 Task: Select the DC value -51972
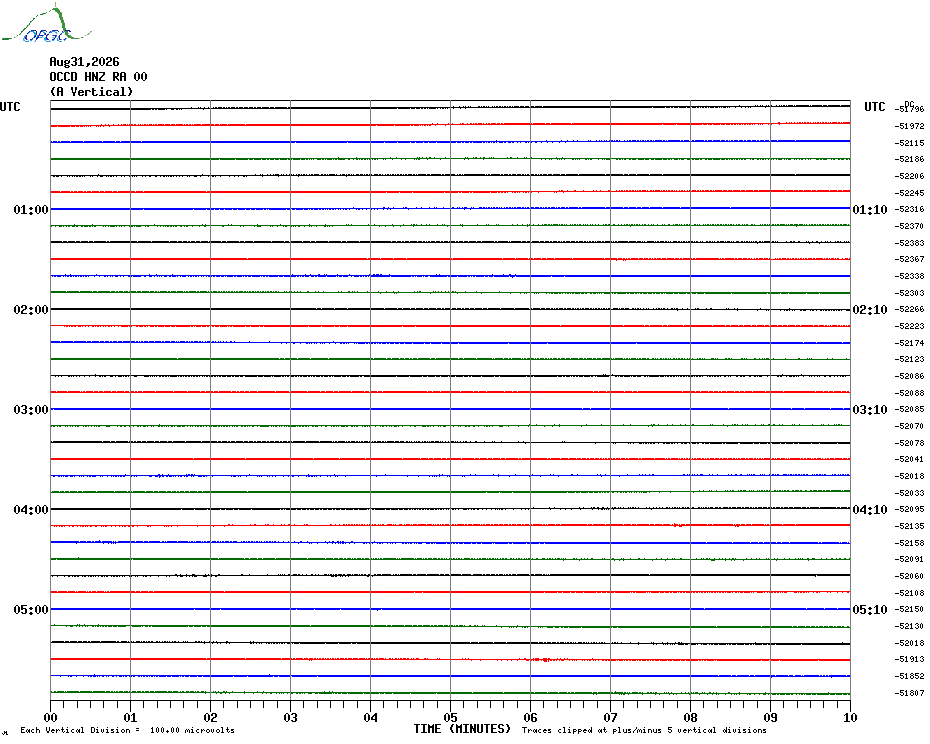coord(909,126)
